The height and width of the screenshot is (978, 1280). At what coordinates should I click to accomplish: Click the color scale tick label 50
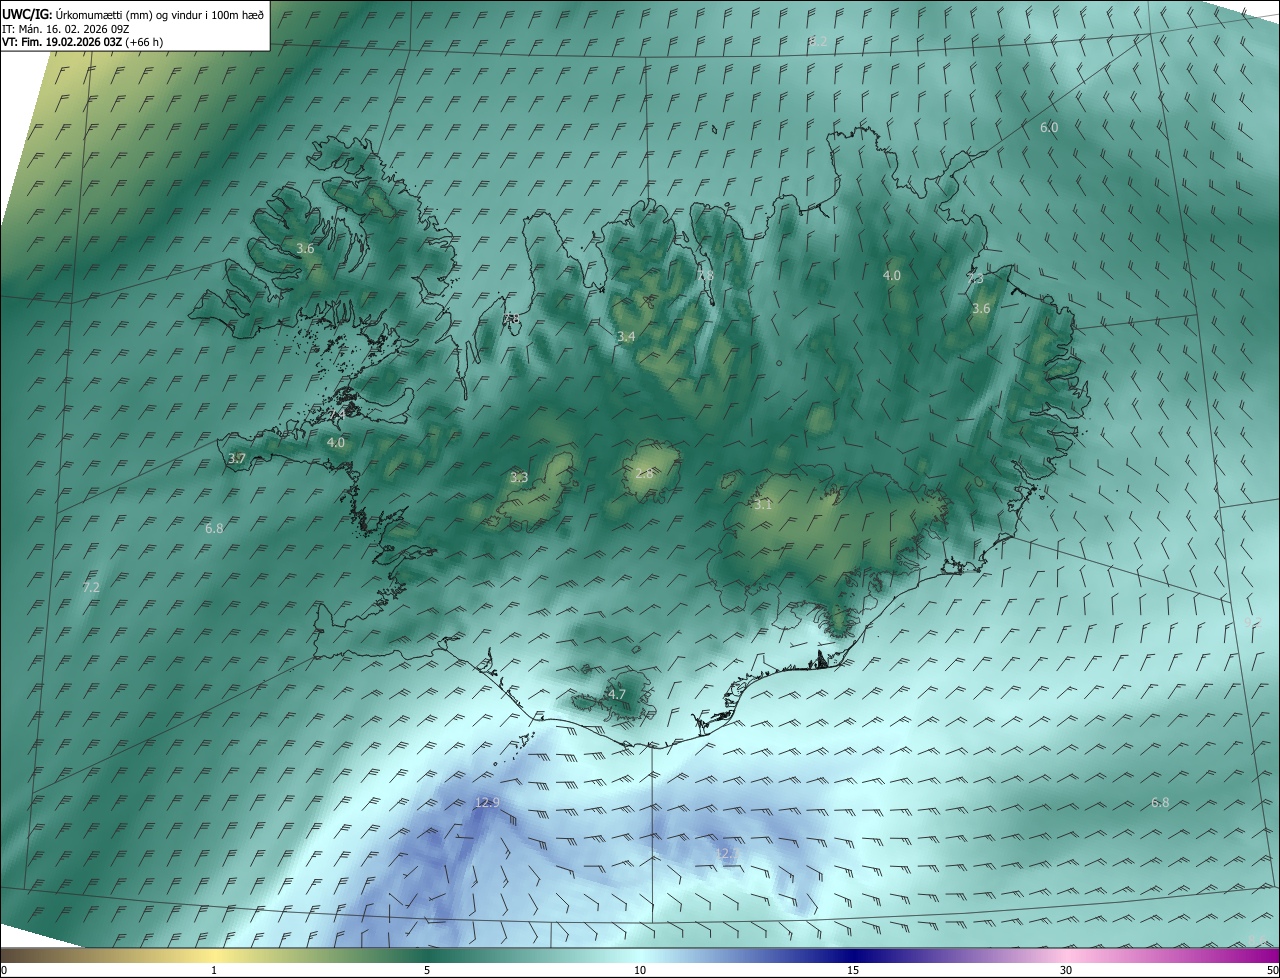[1272, 970]
